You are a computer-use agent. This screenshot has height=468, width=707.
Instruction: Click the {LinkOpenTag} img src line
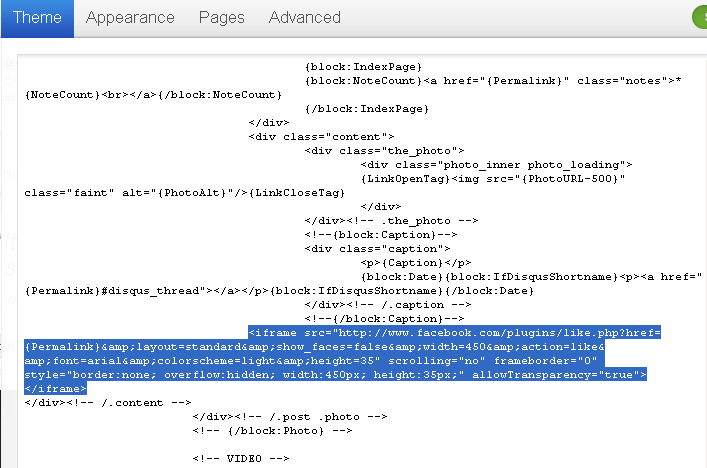pyautogui.click(x=493, y=178)
